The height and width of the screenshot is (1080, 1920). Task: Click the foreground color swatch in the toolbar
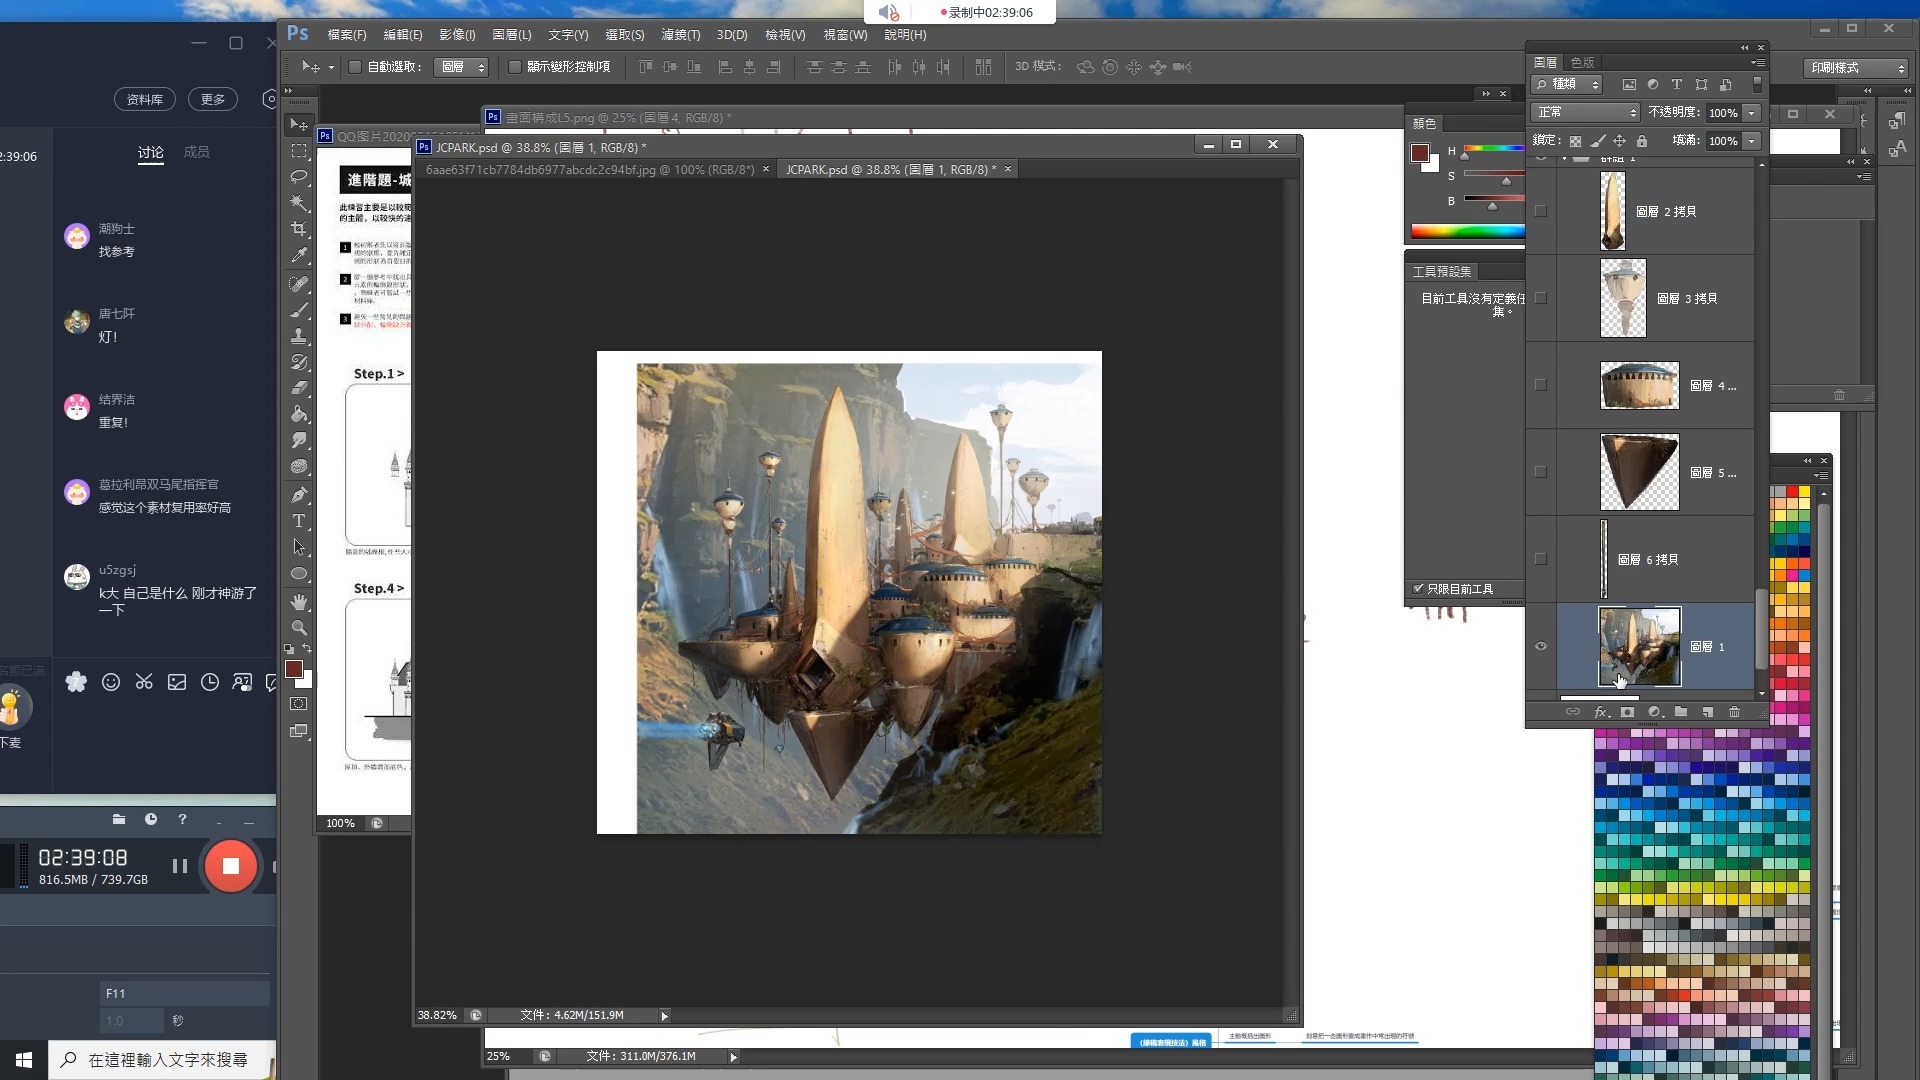pyautogui.click(x=293, y=669)
